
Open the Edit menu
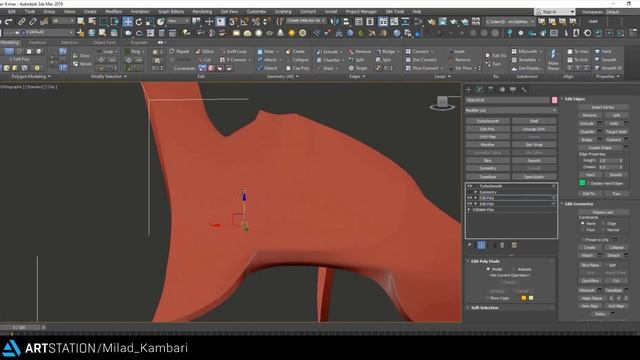11,12
